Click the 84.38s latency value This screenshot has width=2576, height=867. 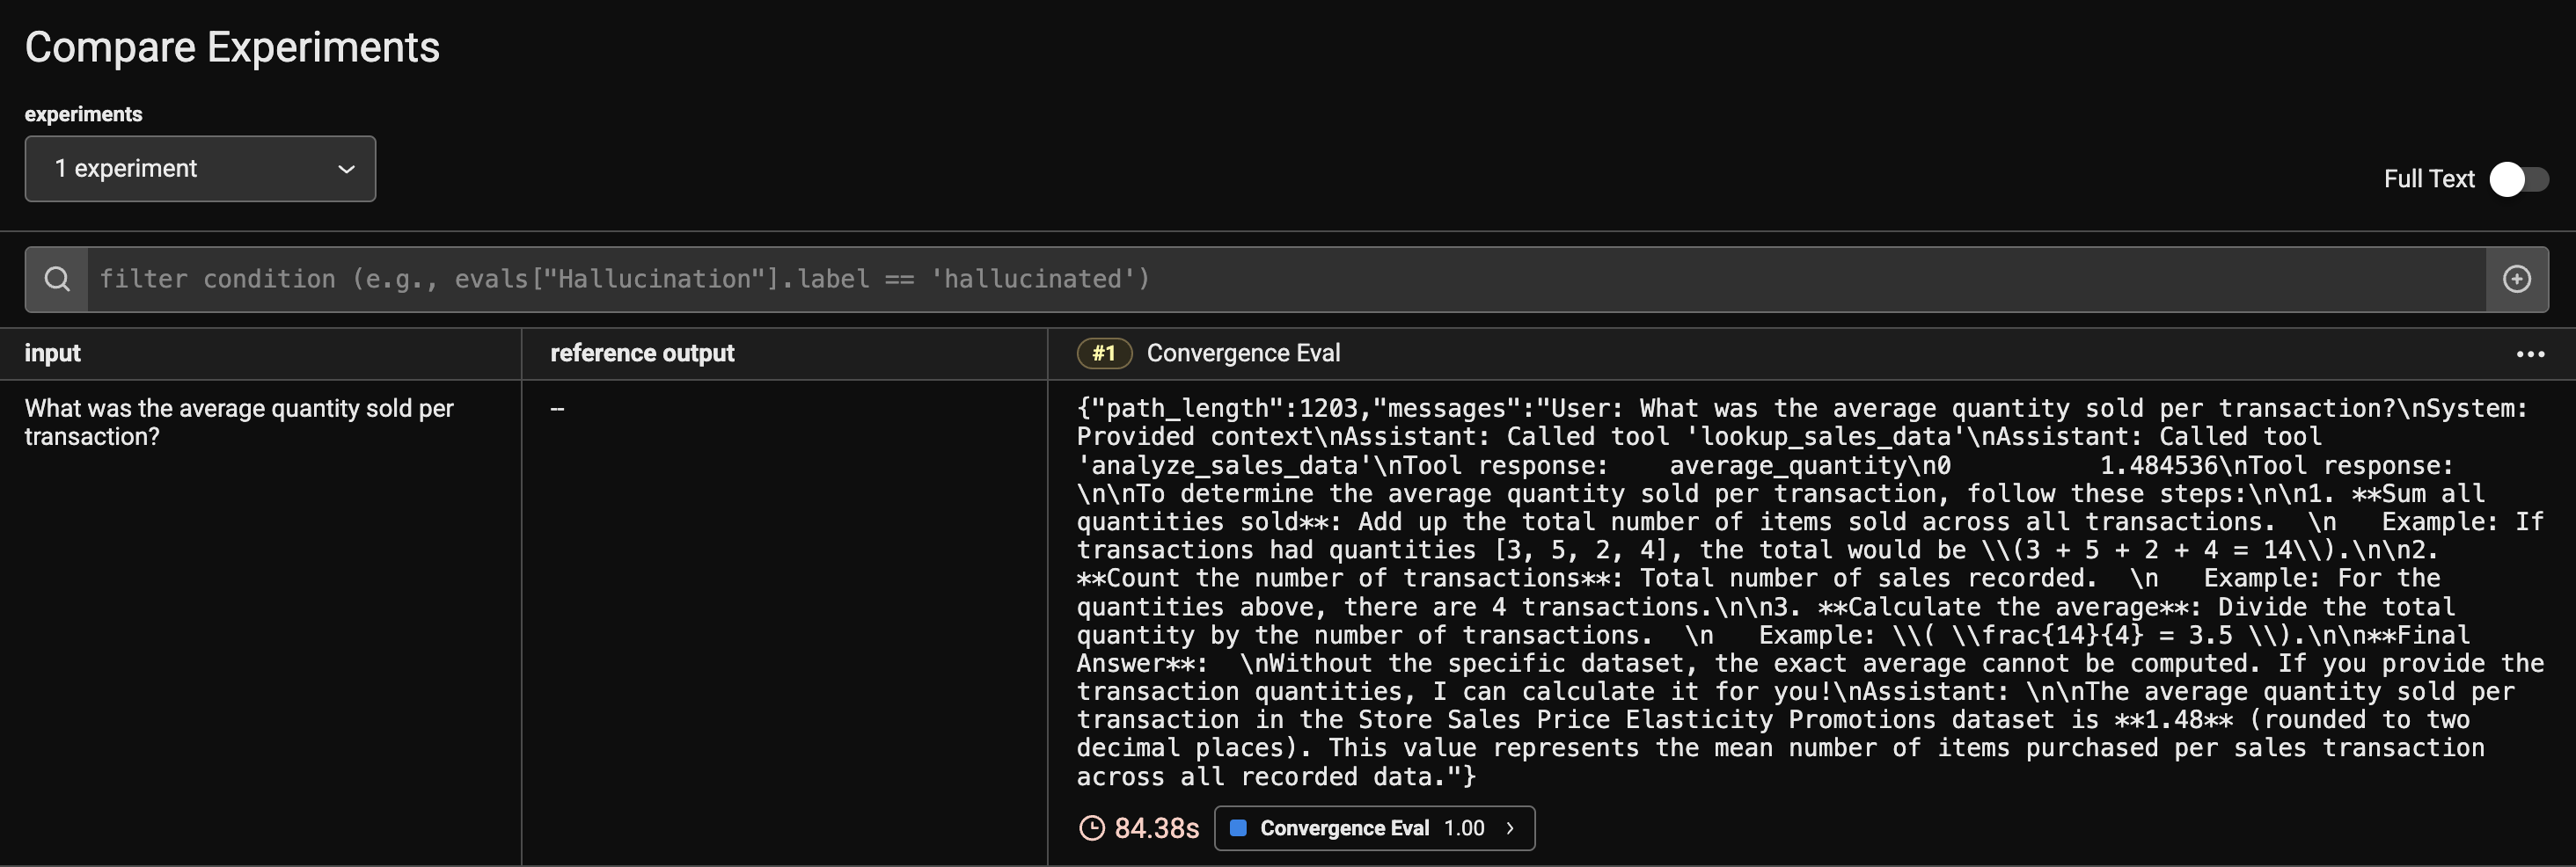pos(1156,828)
